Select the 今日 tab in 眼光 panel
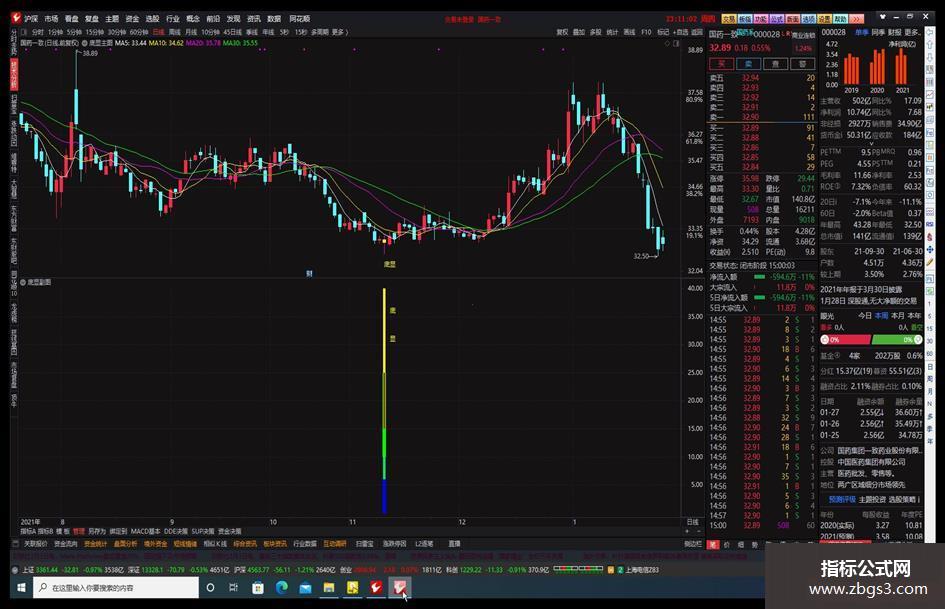Image resolution: width=945 pixels, height=609 pixels. point(865,316)
